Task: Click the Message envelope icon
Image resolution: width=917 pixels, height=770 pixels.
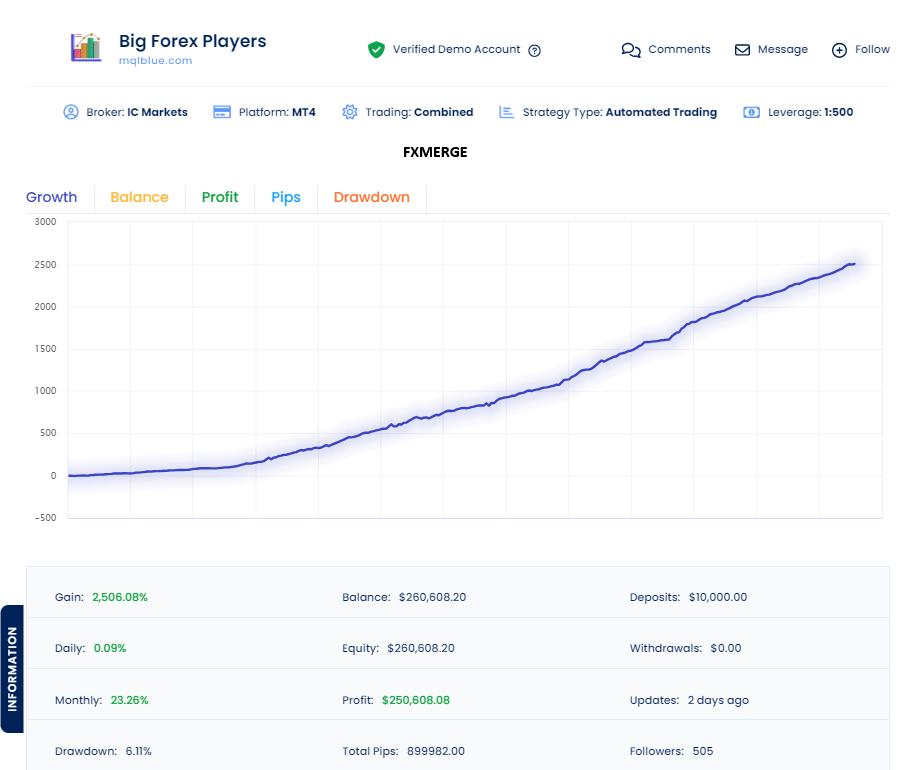Action: [x=742, y=49]
